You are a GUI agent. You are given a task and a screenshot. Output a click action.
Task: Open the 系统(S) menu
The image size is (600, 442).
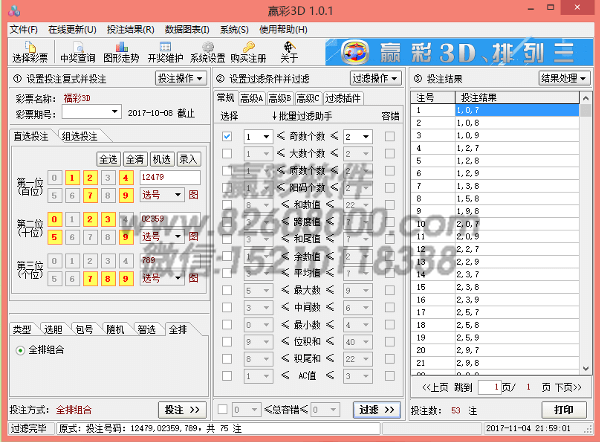[x=234, y=29]
